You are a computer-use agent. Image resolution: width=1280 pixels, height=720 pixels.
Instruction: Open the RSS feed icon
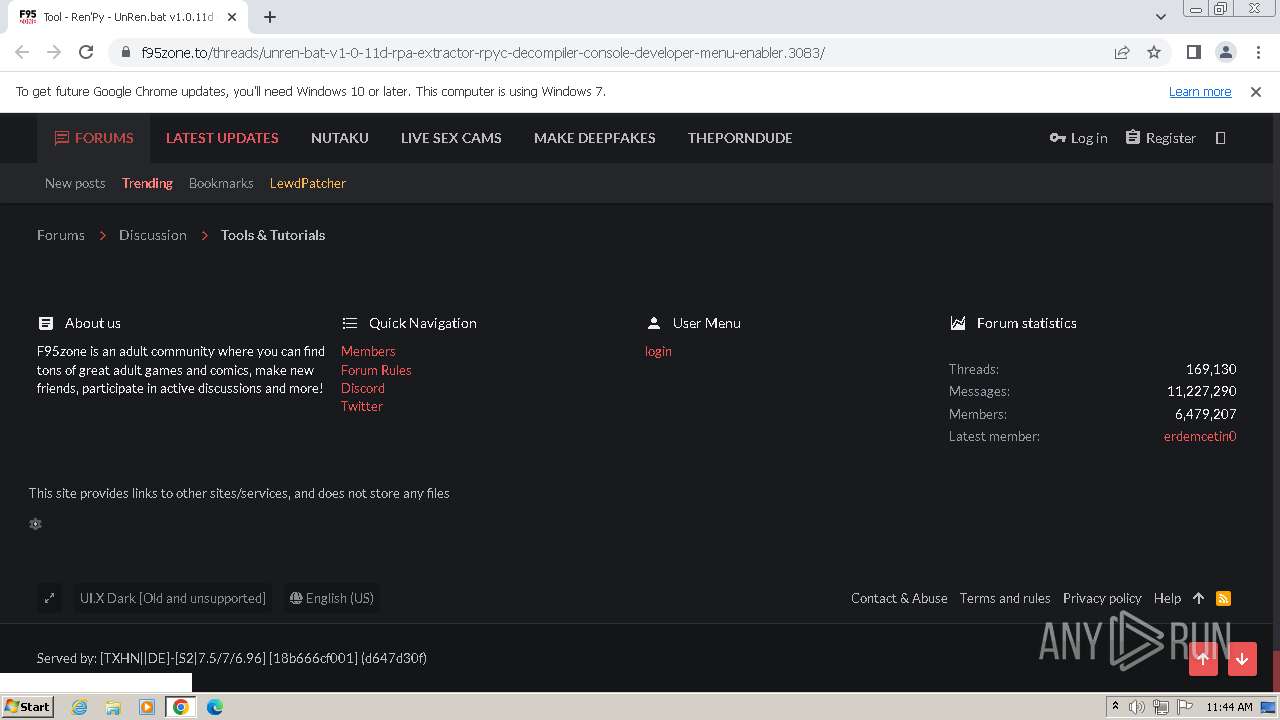(1223, 598)
